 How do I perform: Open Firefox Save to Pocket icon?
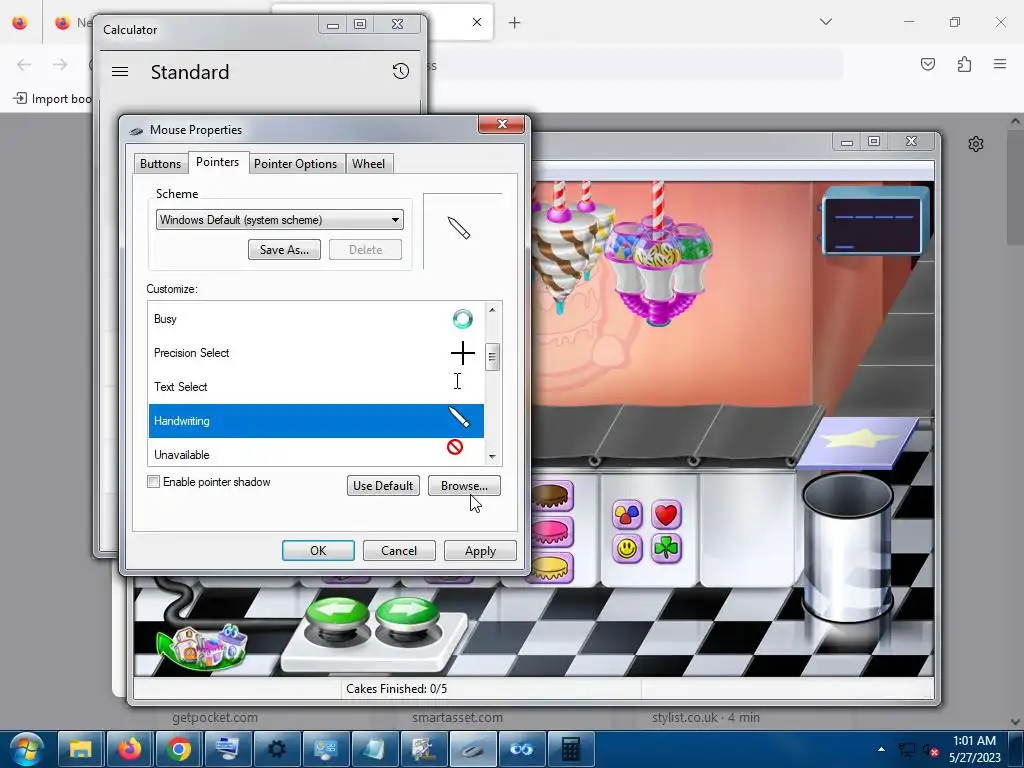pos(927,64)
